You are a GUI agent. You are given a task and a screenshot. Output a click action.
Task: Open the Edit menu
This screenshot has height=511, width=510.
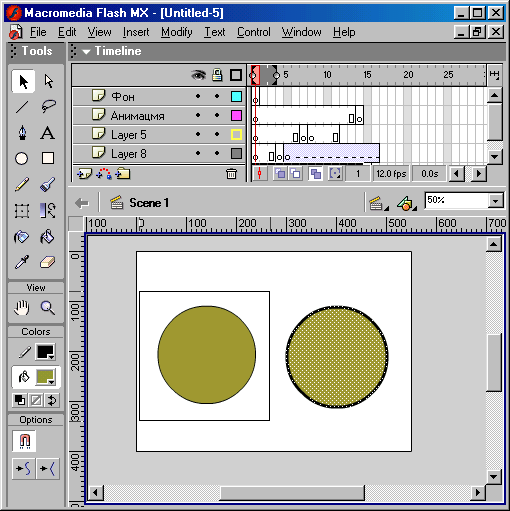[x=67, y=32]
